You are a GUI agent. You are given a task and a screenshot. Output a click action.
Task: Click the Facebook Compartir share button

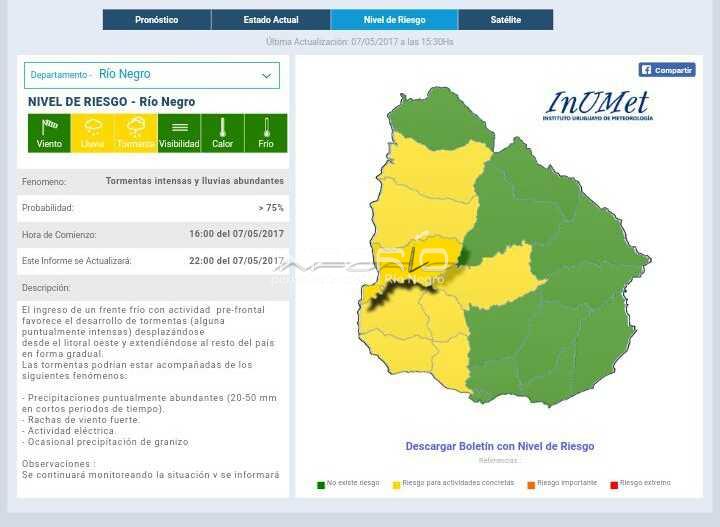click(667, 70)
